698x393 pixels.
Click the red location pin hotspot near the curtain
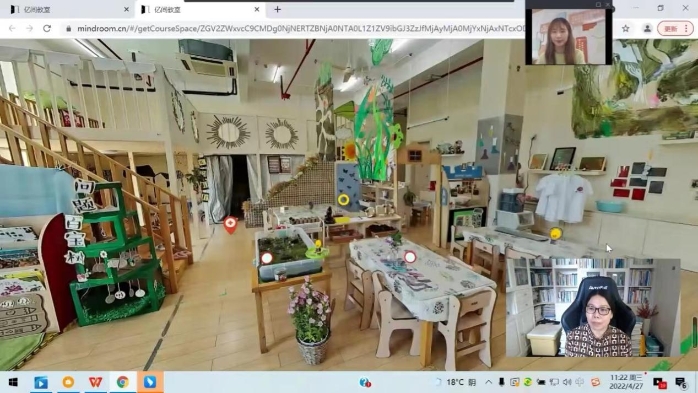pyautogui.click(x=230, y=225)
